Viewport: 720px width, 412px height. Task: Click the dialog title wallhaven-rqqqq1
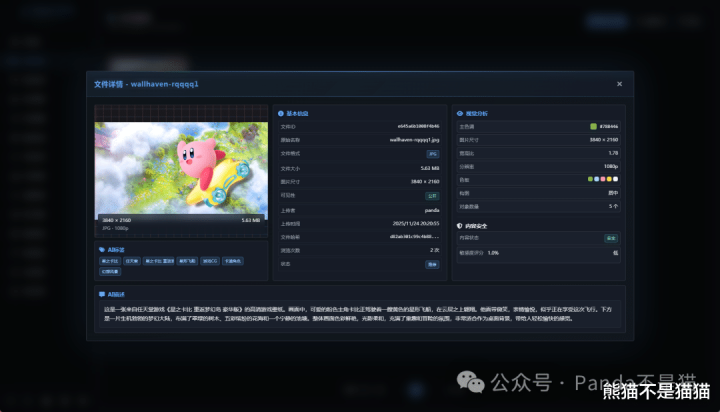click(164, 84)
